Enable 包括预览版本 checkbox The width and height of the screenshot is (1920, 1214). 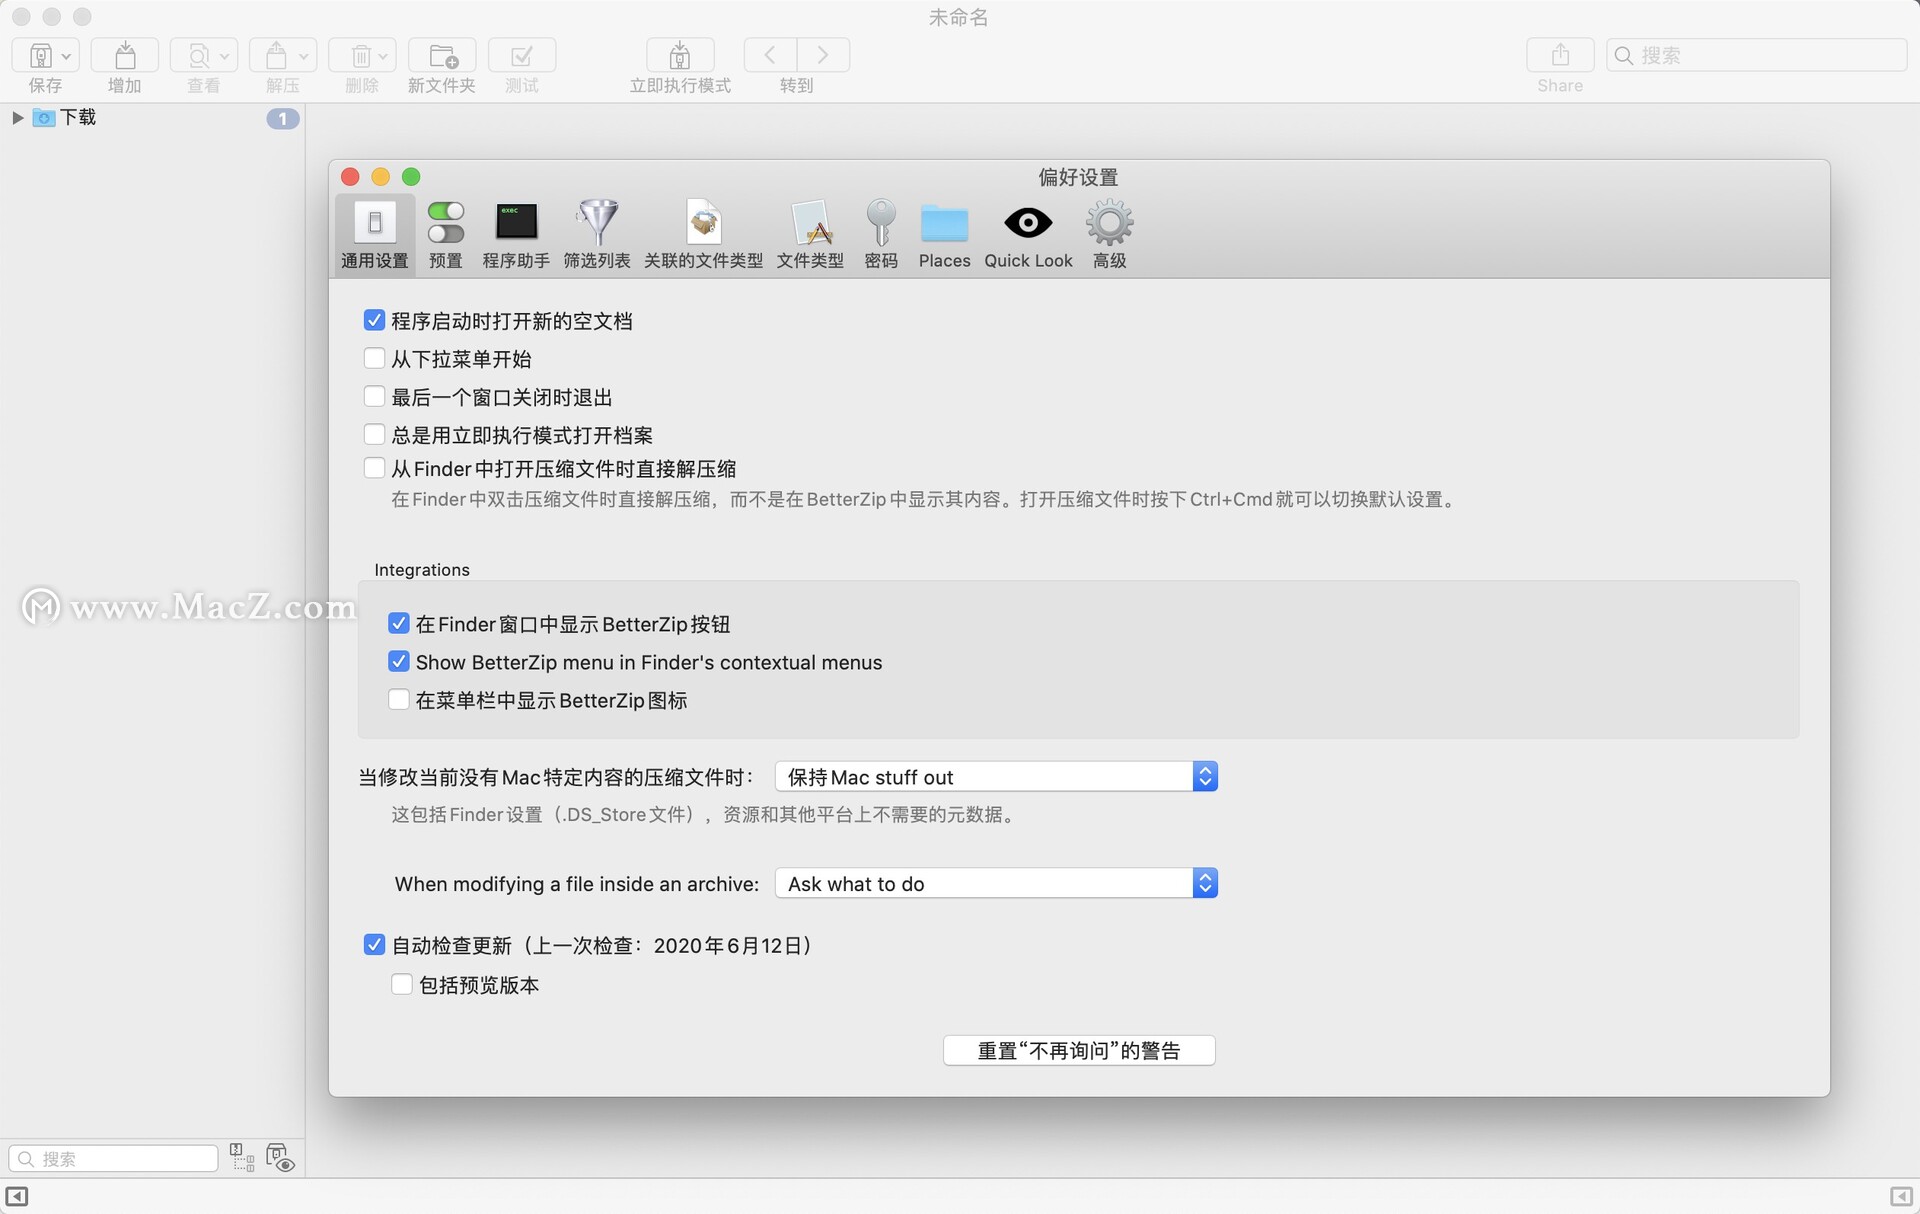click(401, 984)
